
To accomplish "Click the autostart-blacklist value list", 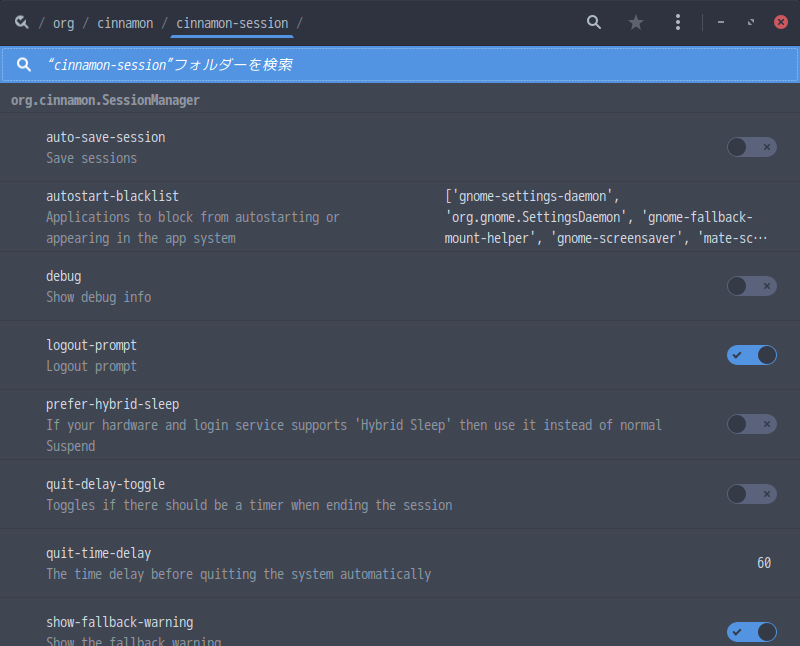I will tap(605, 217).
